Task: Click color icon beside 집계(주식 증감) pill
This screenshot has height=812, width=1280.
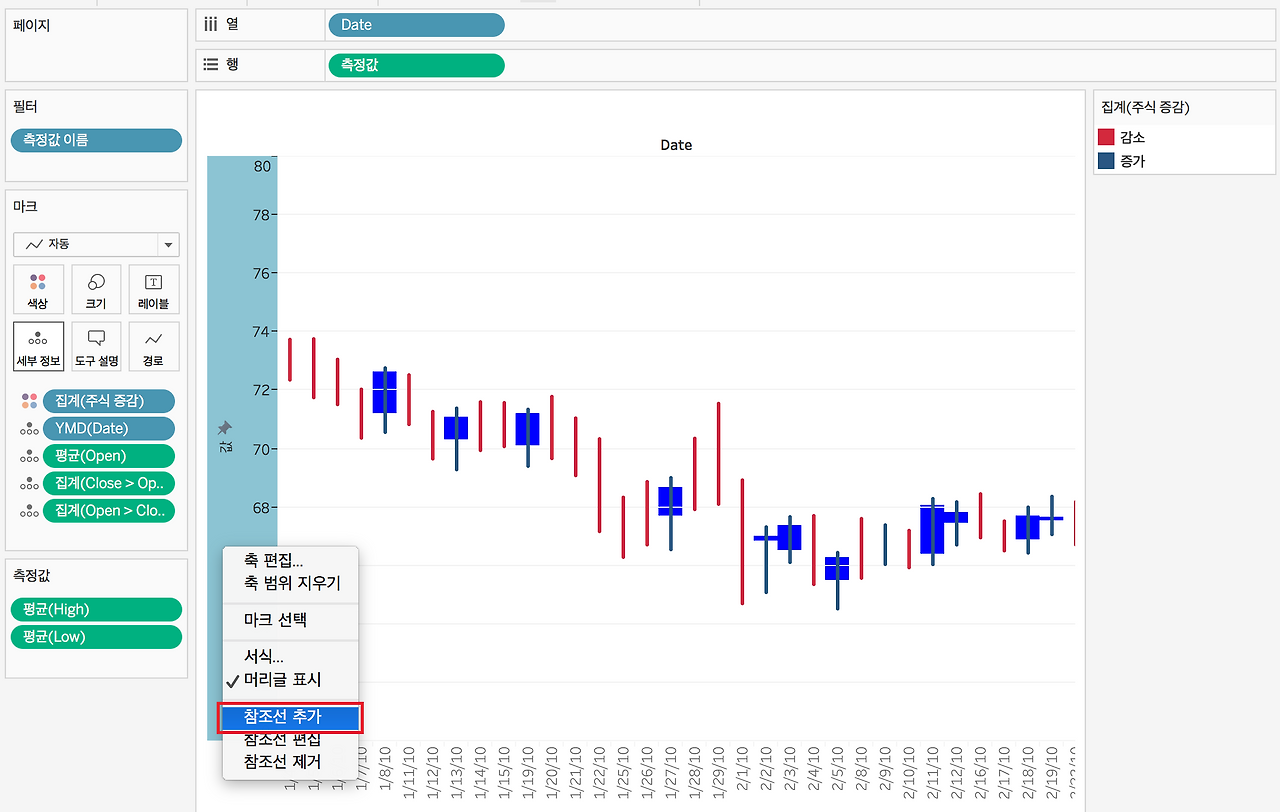Action: coord(29,401)
